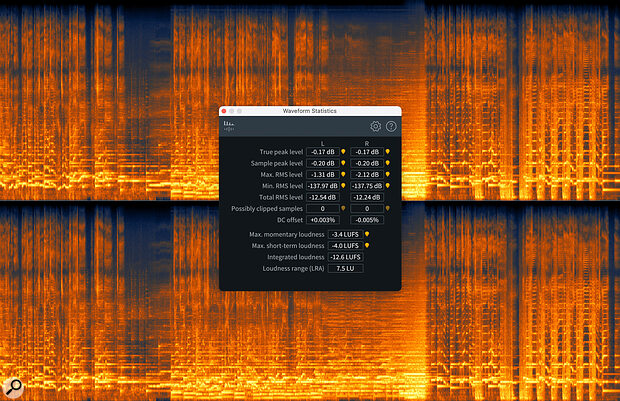Click the left Total RMS level value
Viewport: 620px width, 401px height.
323,197
